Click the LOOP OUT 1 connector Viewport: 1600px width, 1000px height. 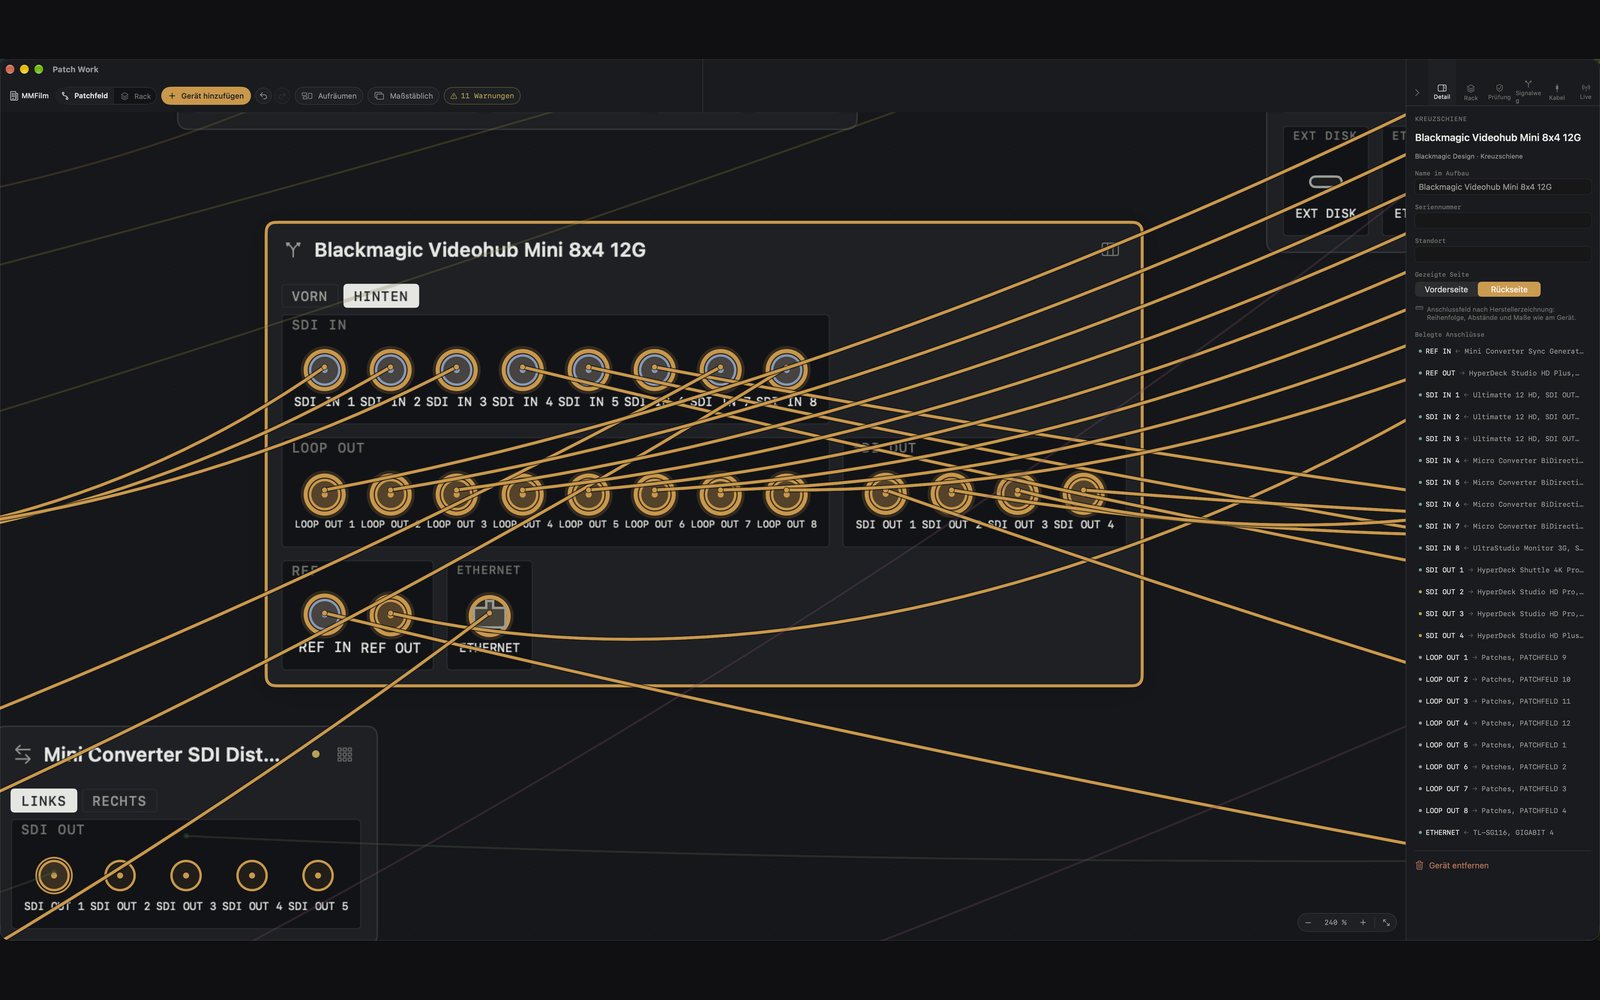(x=324, y=494)
